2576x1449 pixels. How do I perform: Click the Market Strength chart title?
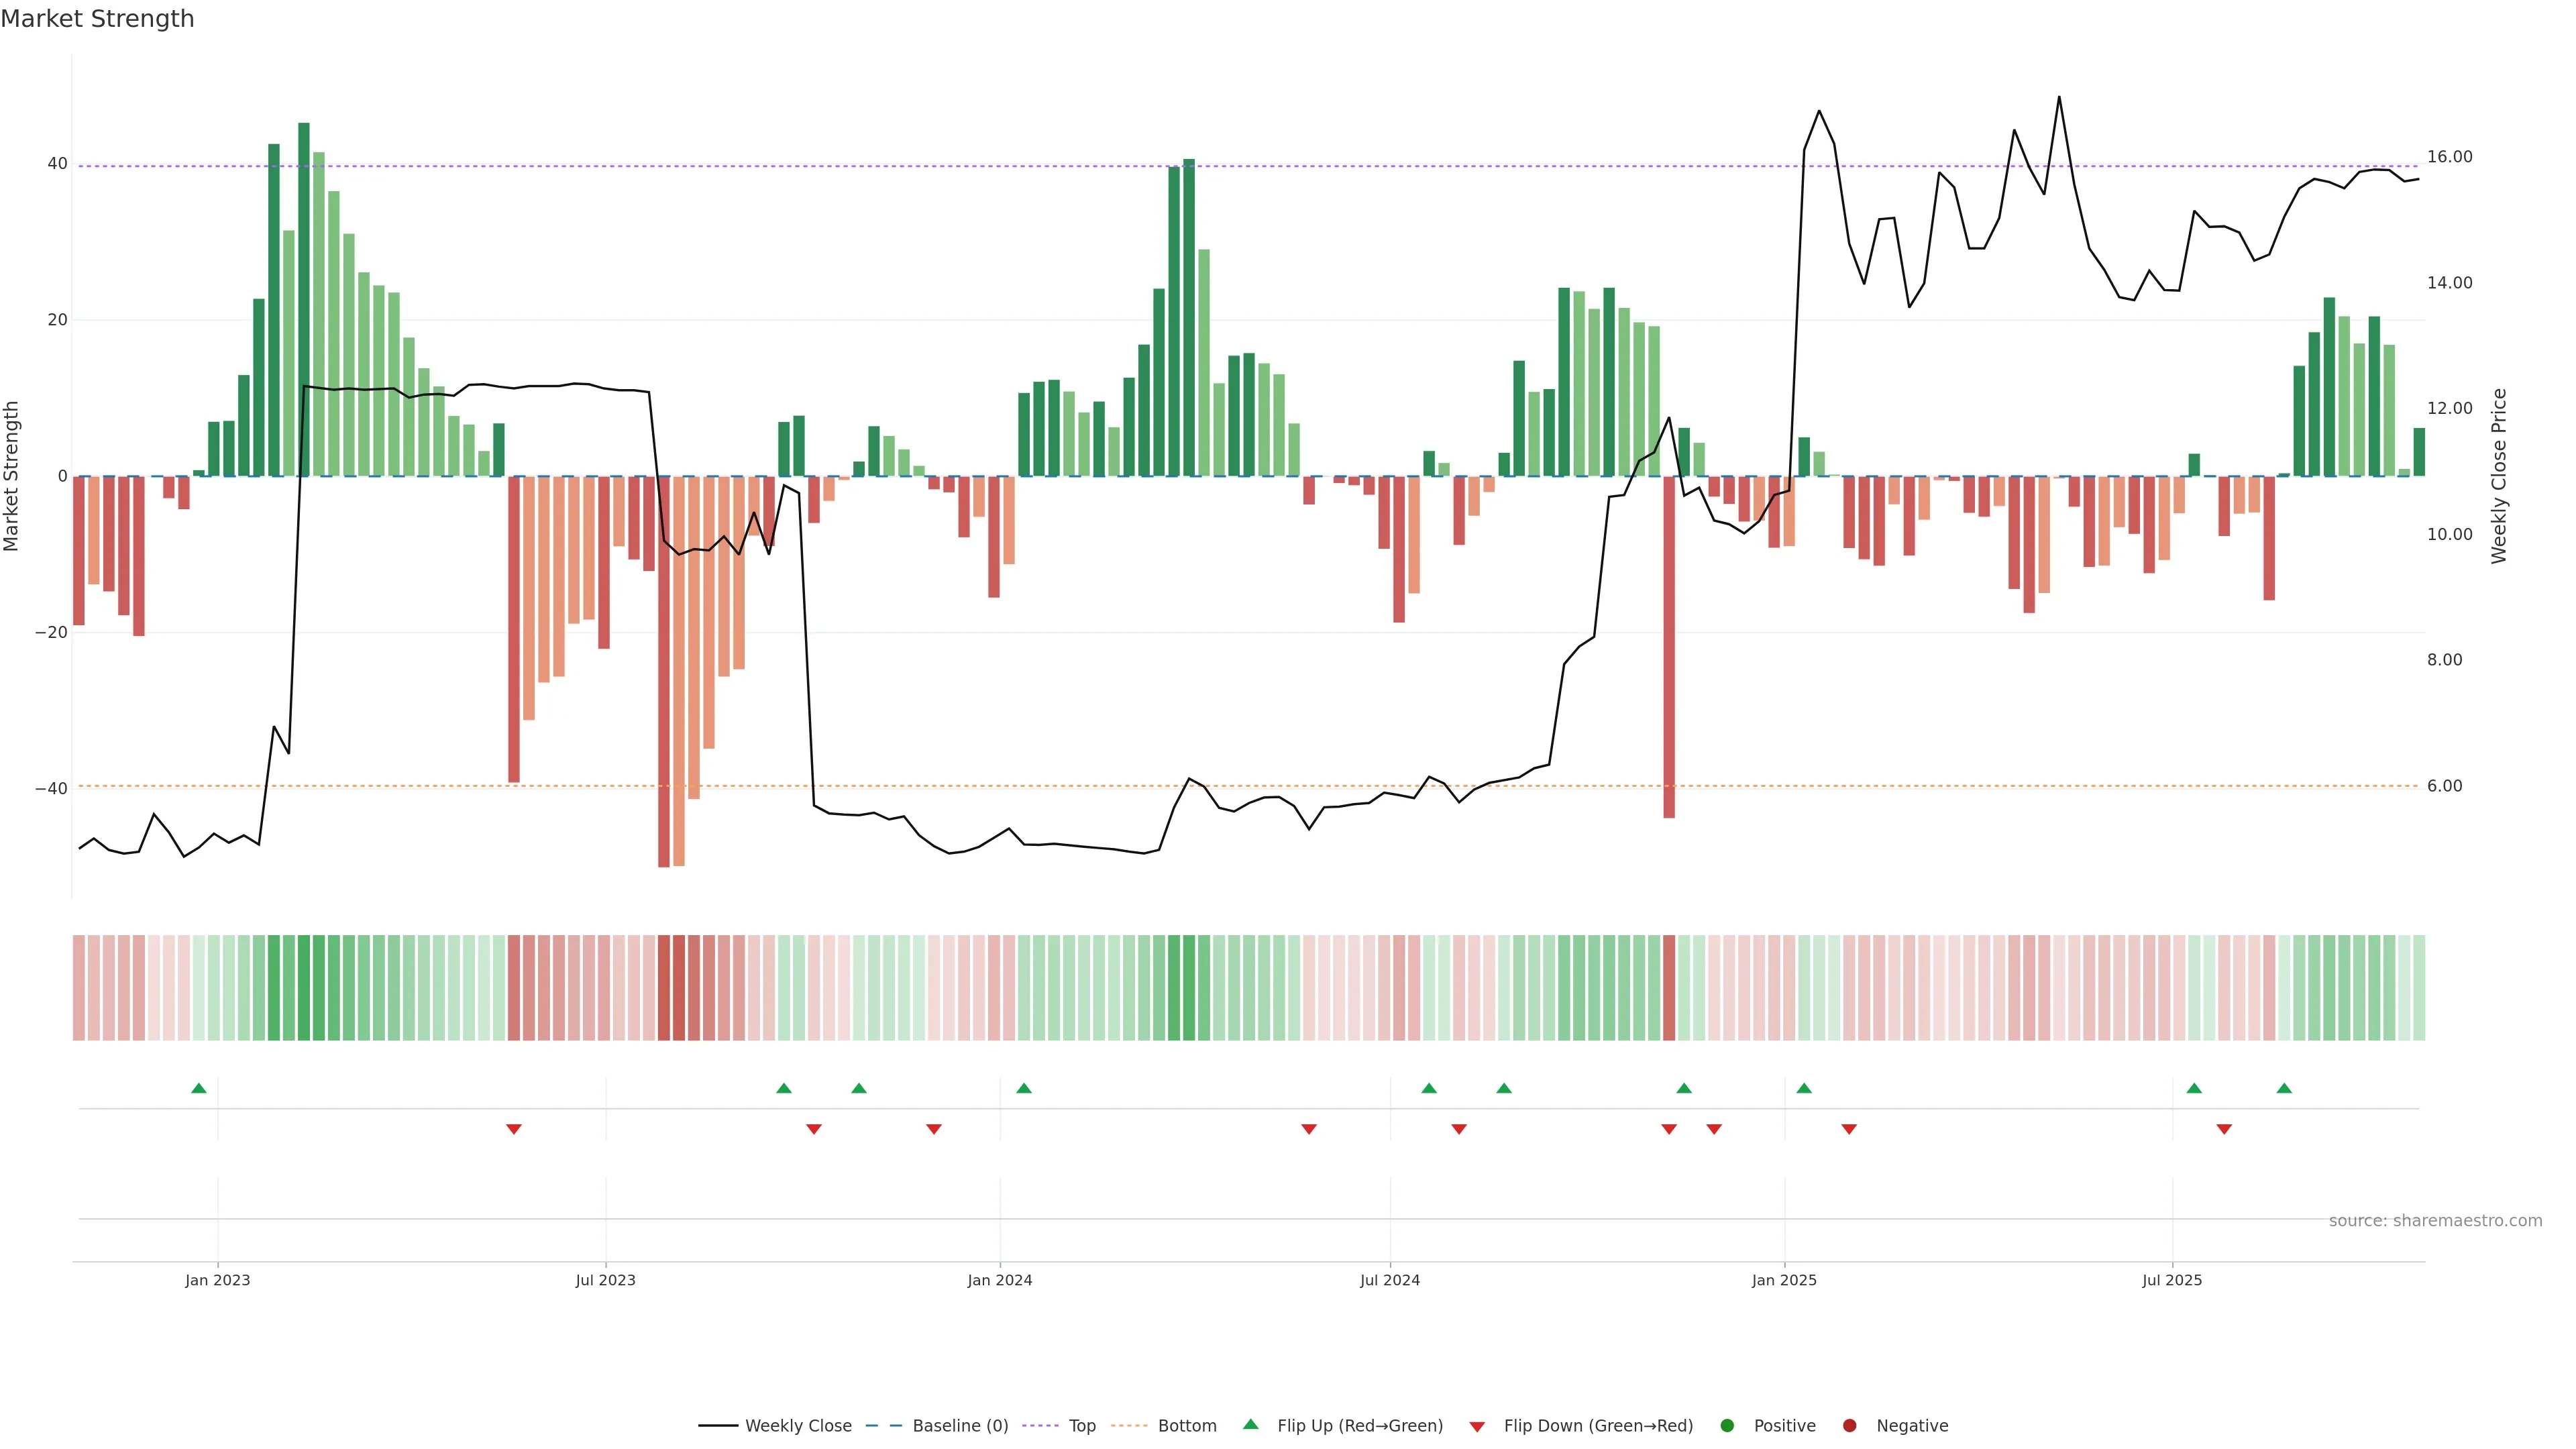point(97,19)
